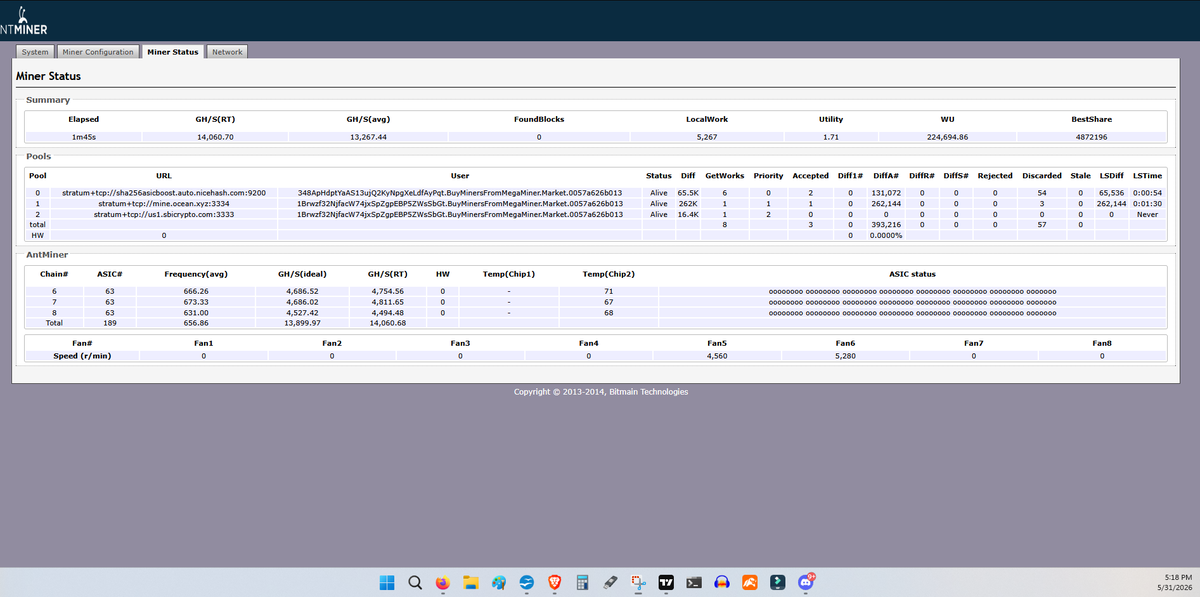Click chain 8 GH/S(RT) 4,494.48

point(386,312)
